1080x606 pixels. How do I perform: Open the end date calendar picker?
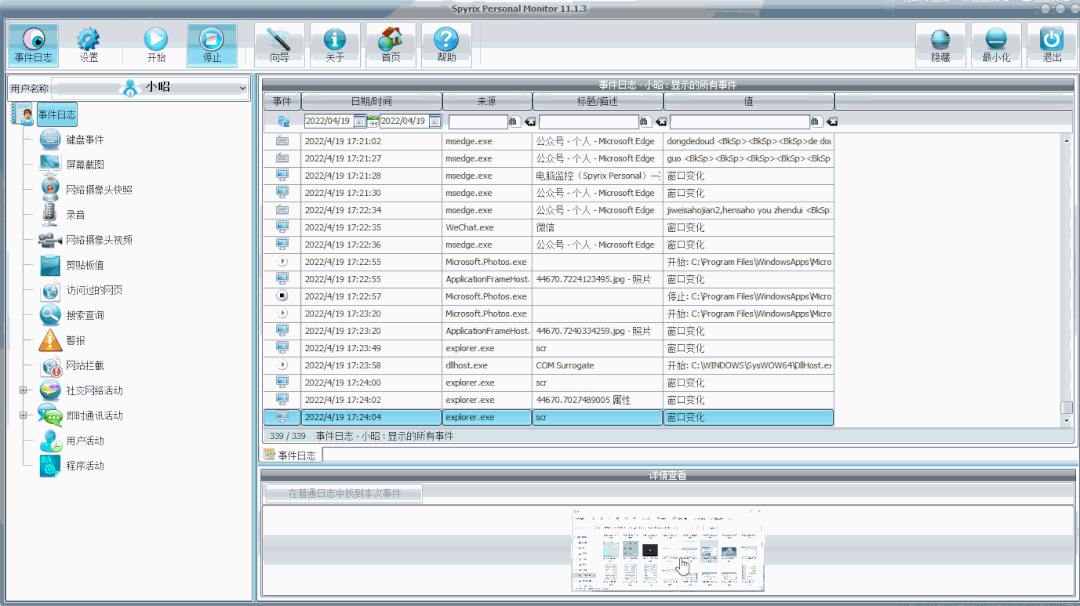[x=435, y=122]
